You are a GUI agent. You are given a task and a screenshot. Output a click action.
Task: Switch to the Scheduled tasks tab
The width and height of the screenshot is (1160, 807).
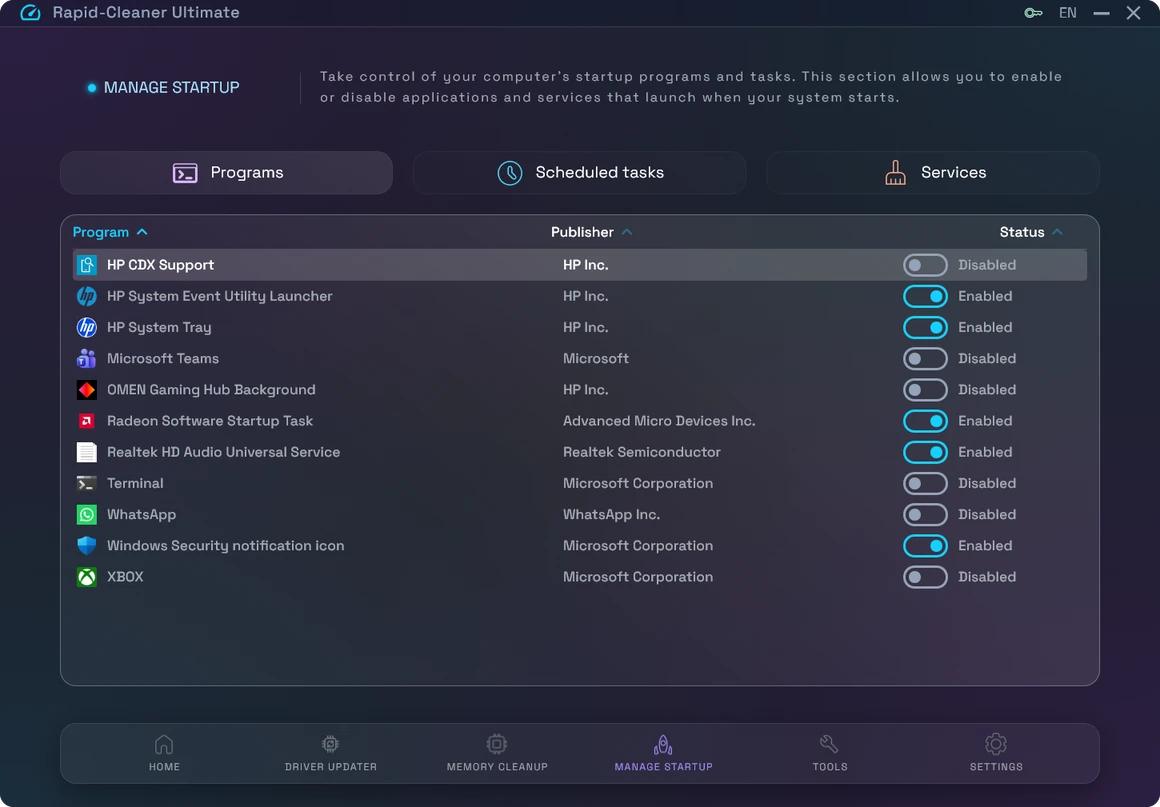(x=579, y=173)
